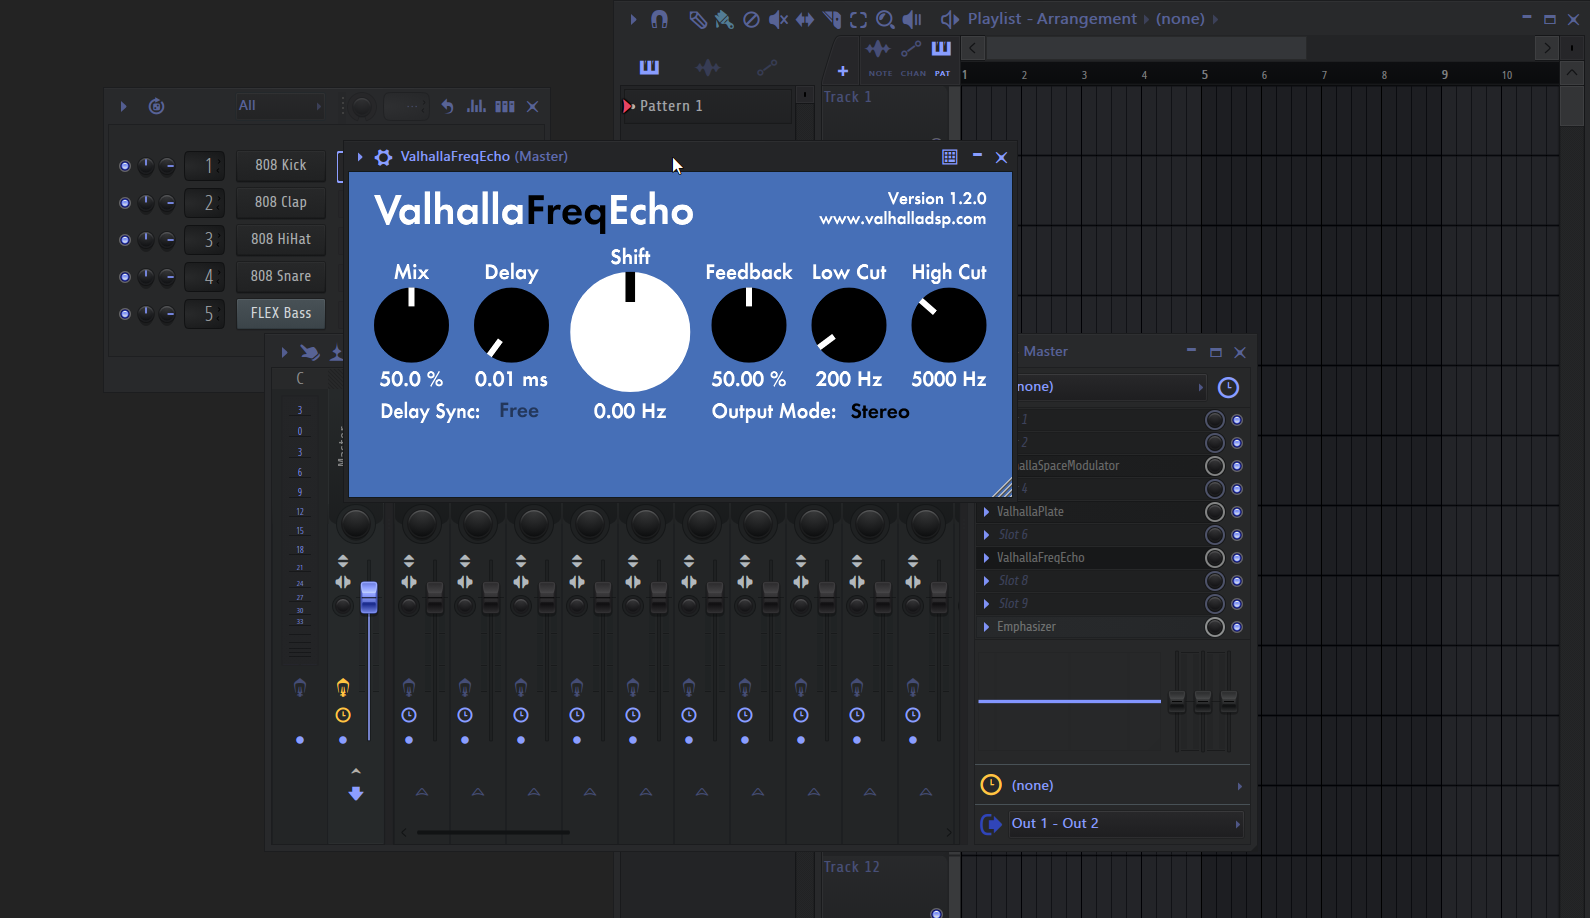Click the yellow clock icon beside (none) input

click(990, 785)
